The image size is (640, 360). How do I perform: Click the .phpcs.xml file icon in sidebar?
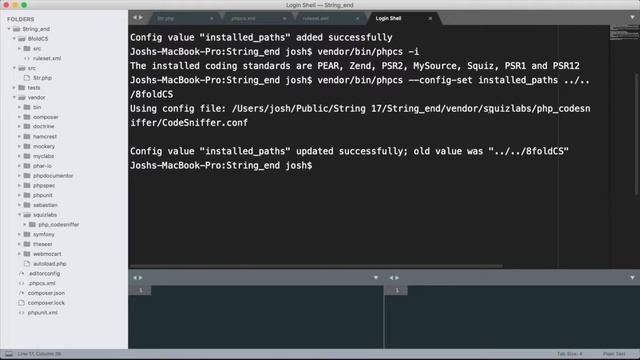[22, 283]
